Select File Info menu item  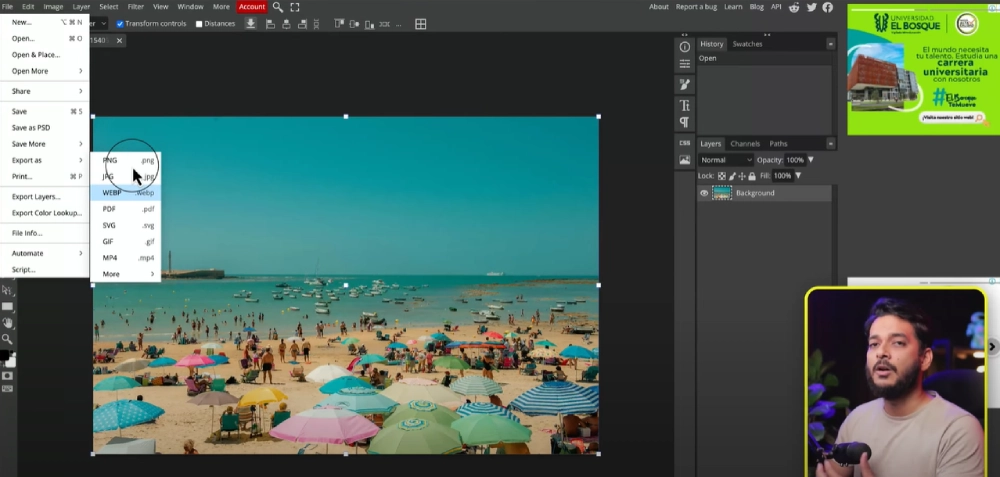coord(45,233)
